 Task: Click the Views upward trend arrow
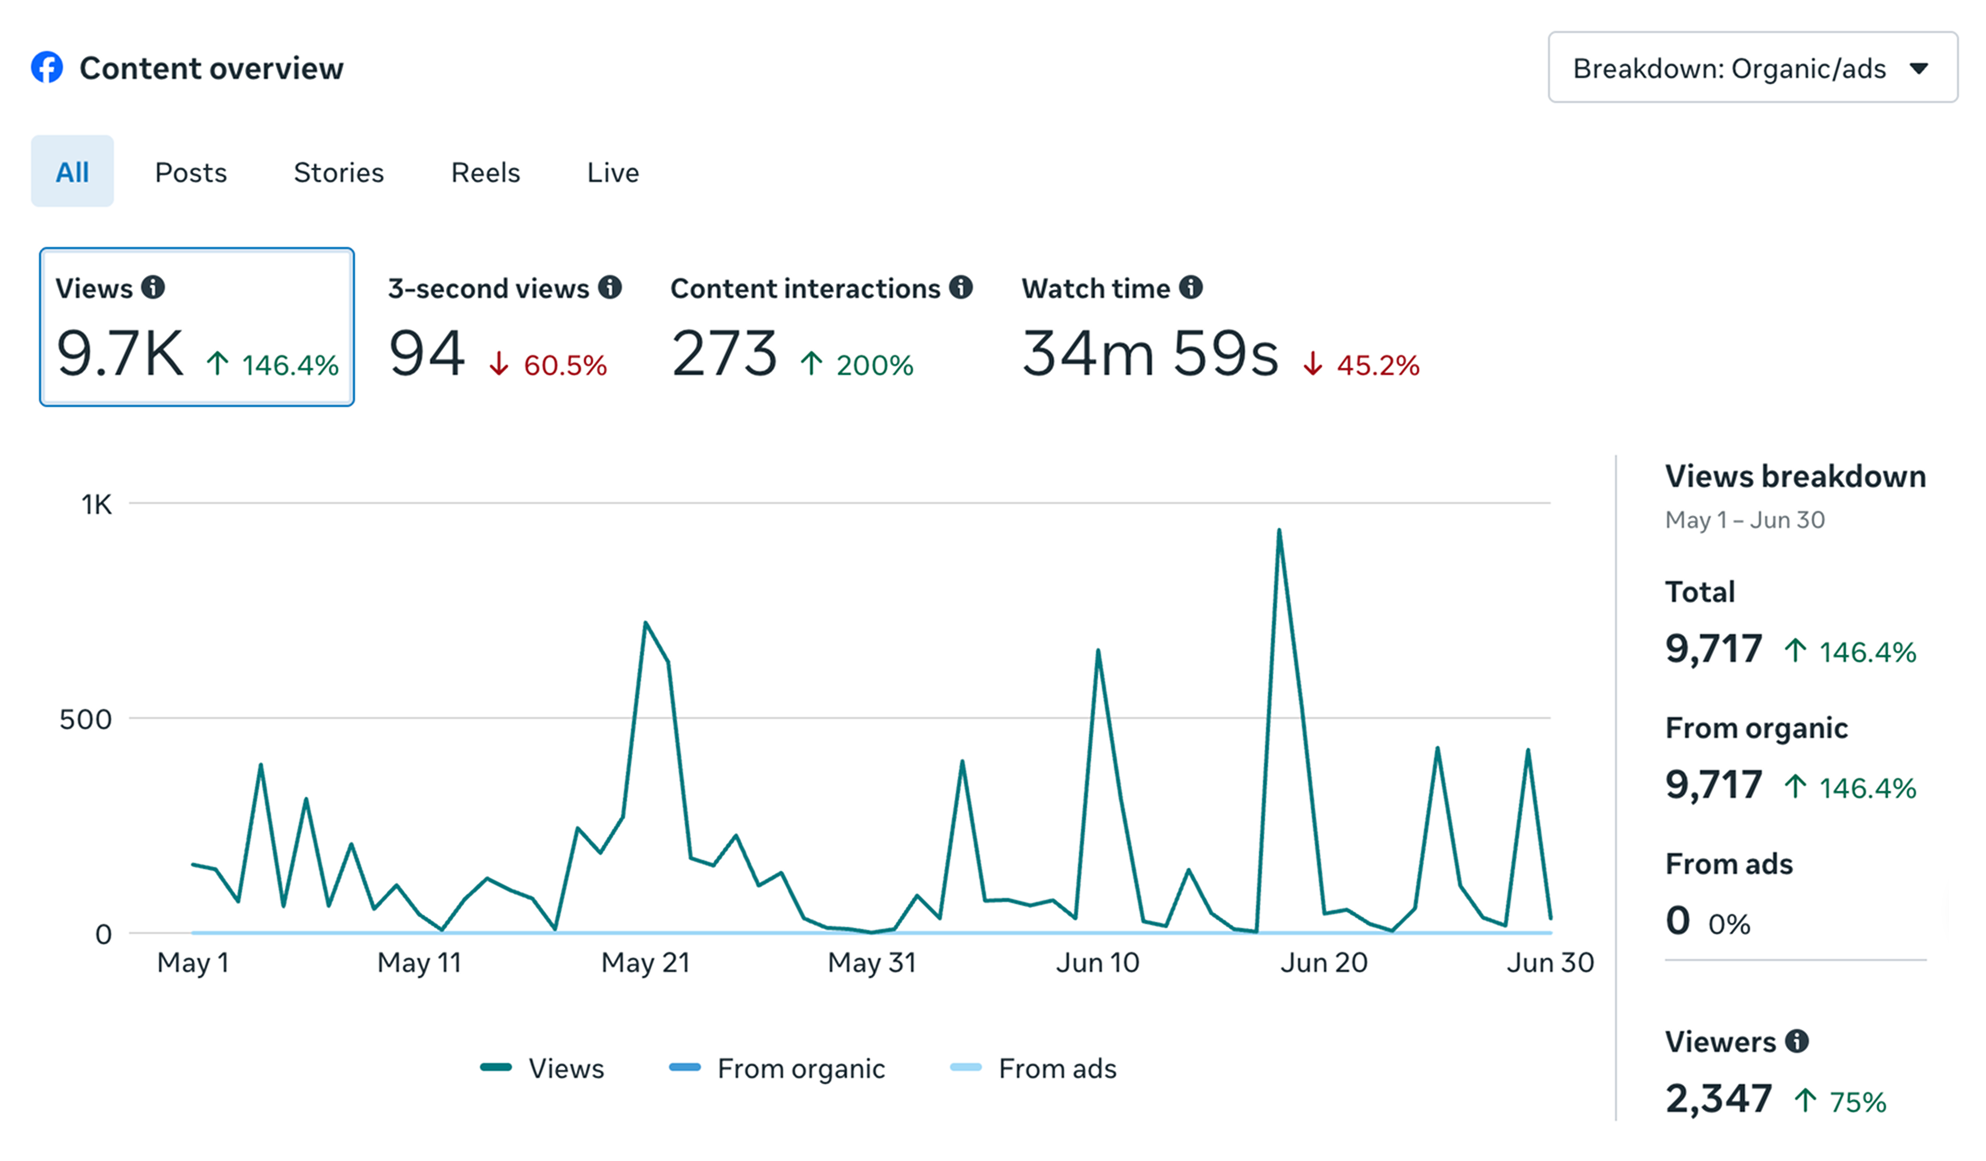click(218, 363)
